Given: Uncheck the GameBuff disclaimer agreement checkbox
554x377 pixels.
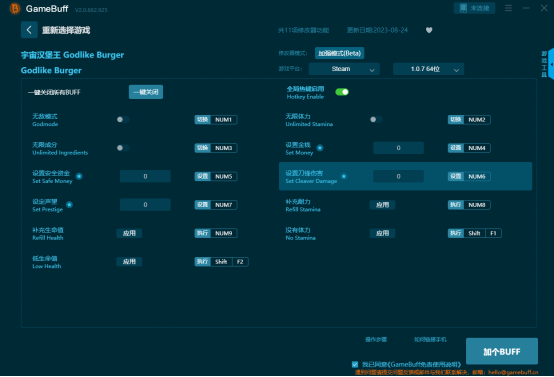Looking at the screenshot, I should (355, 364).
